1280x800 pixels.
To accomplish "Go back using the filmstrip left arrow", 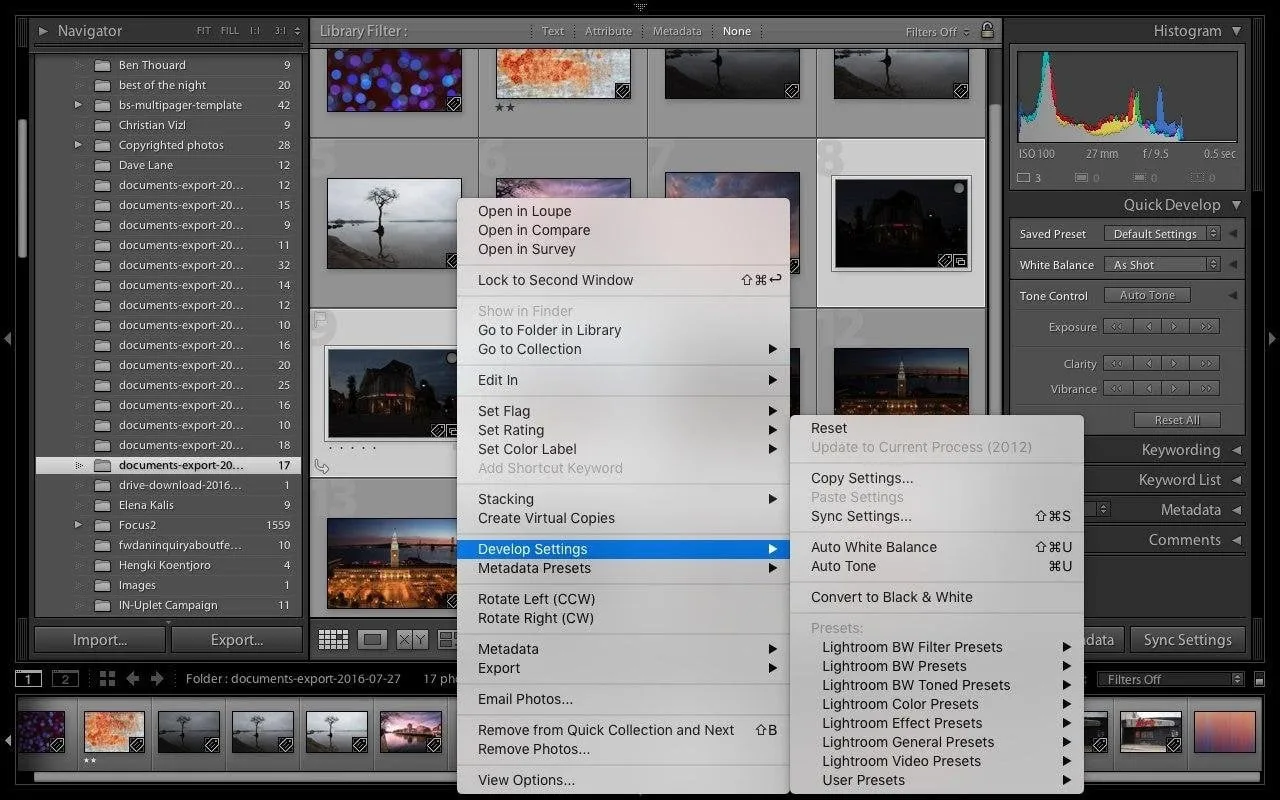I will [132, 679].
